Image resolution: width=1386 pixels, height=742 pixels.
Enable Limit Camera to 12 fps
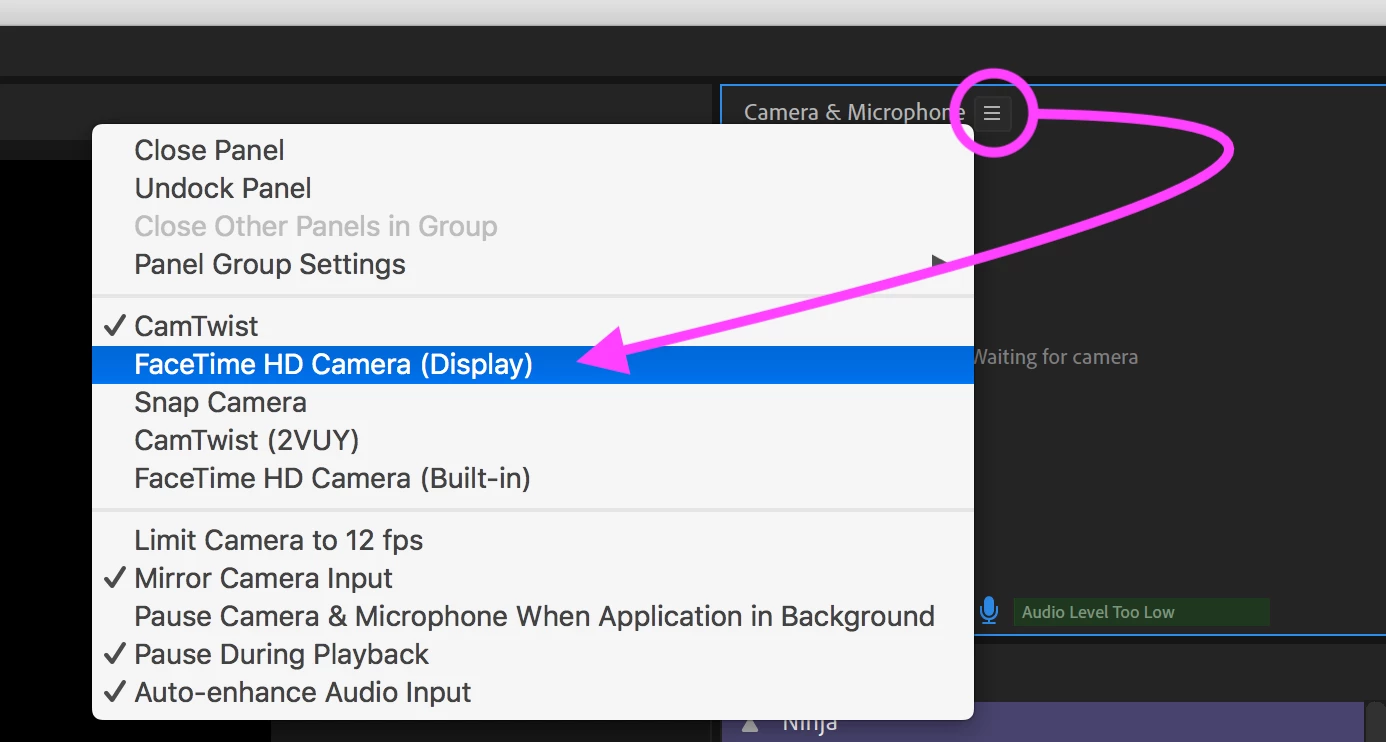[x=532, y=540]
